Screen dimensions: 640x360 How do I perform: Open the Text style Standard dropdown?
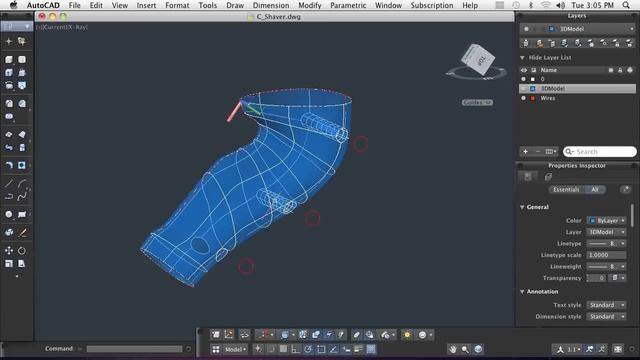(x=606, y=305)
